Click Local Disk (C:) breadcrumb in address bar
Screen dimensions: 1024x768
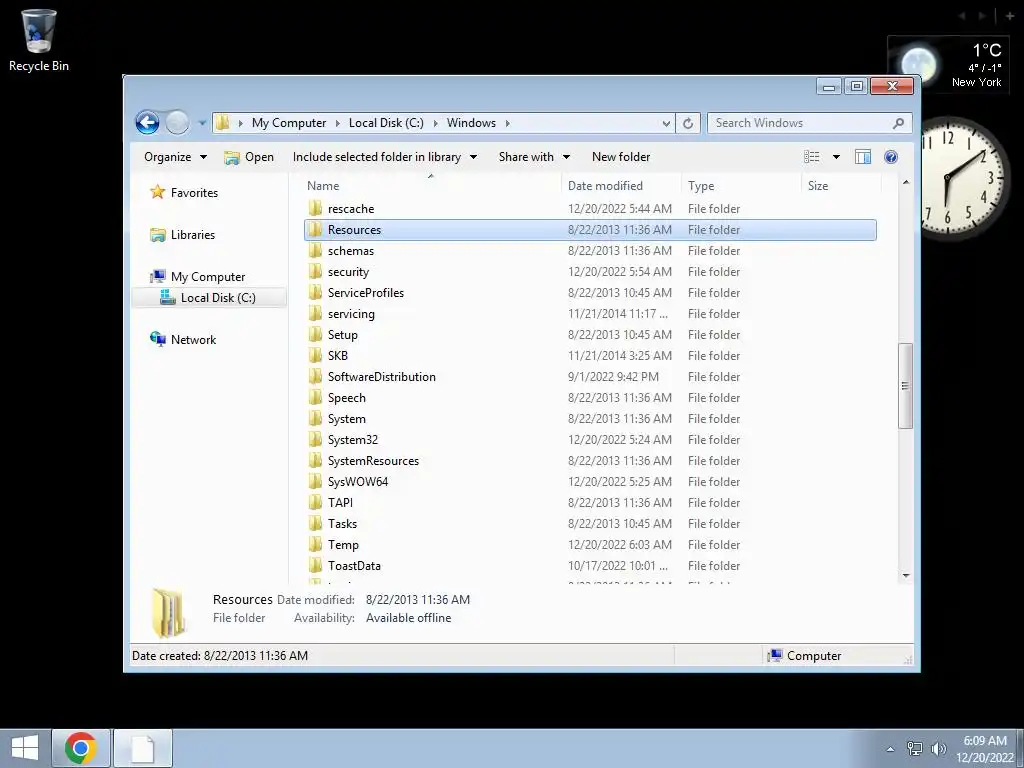tap(386, 123)
